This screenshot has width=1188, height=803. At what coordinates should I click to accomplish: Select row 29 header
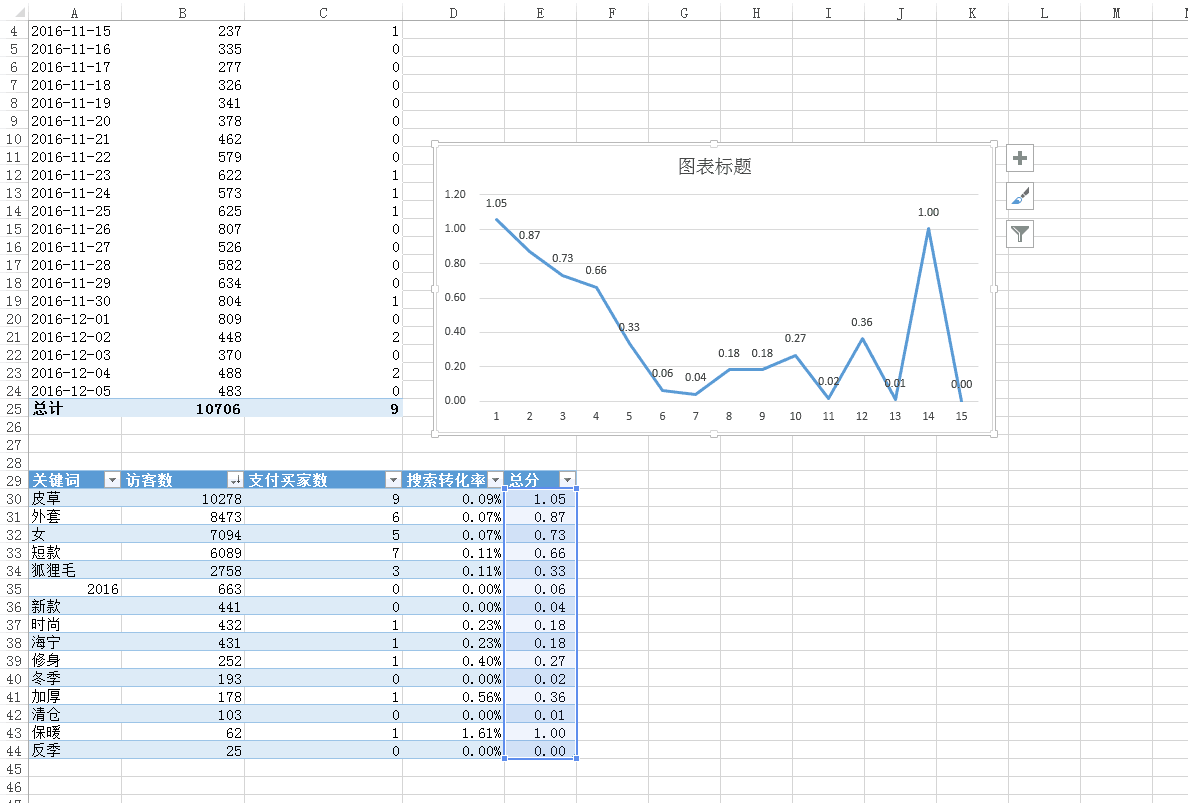14,480
